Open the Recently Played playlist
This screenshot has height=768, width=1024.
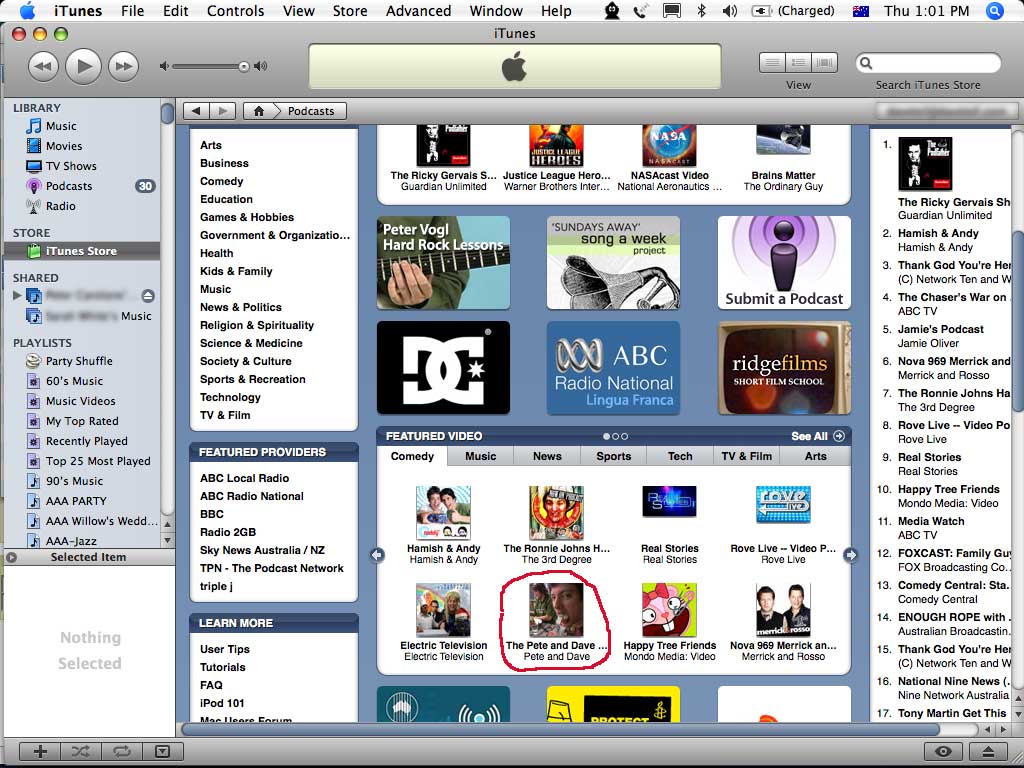[x=86, y=441]
